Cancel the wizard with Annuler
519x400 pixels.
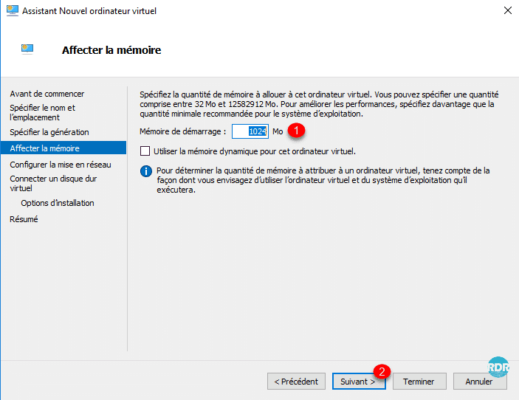coord(480,381)
